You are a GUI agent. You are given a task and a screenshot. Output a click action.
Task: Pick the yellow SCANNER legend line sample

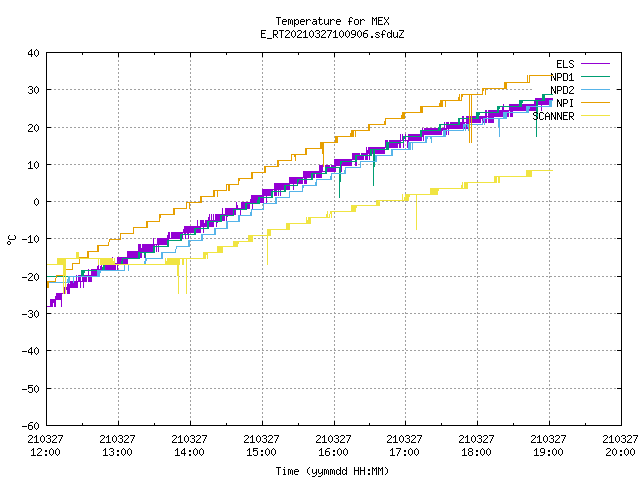596,116
